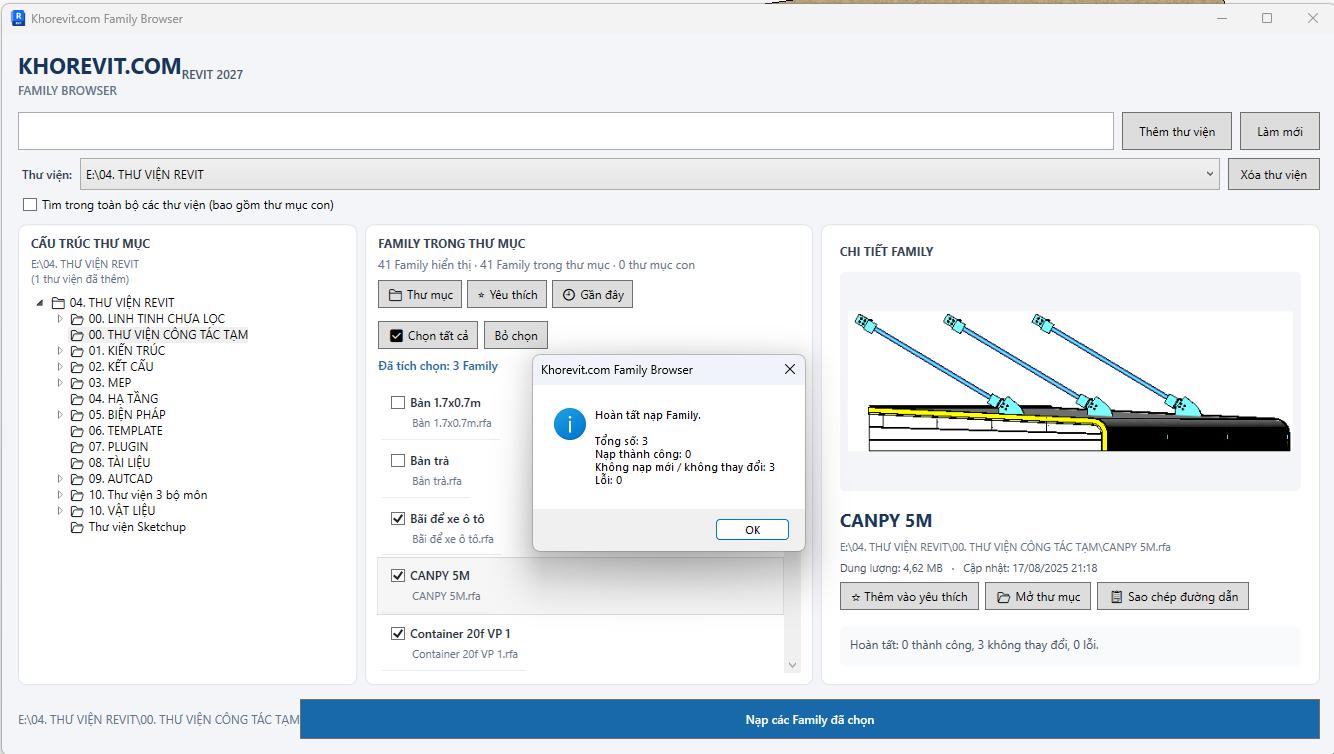Click the CANPY 5M preview thumbnail
Image resolution: width=1334 pixels, height=754 pixels.
click(x=1070, y=381)
